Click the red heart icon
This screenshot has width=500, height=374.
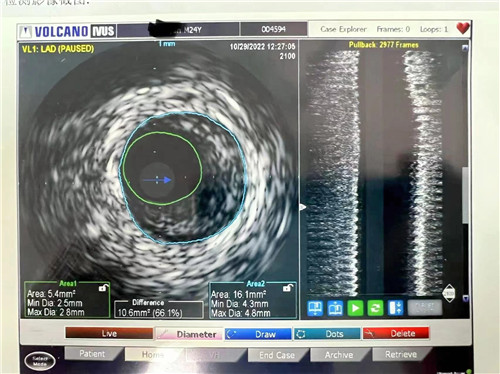(463, 28)
